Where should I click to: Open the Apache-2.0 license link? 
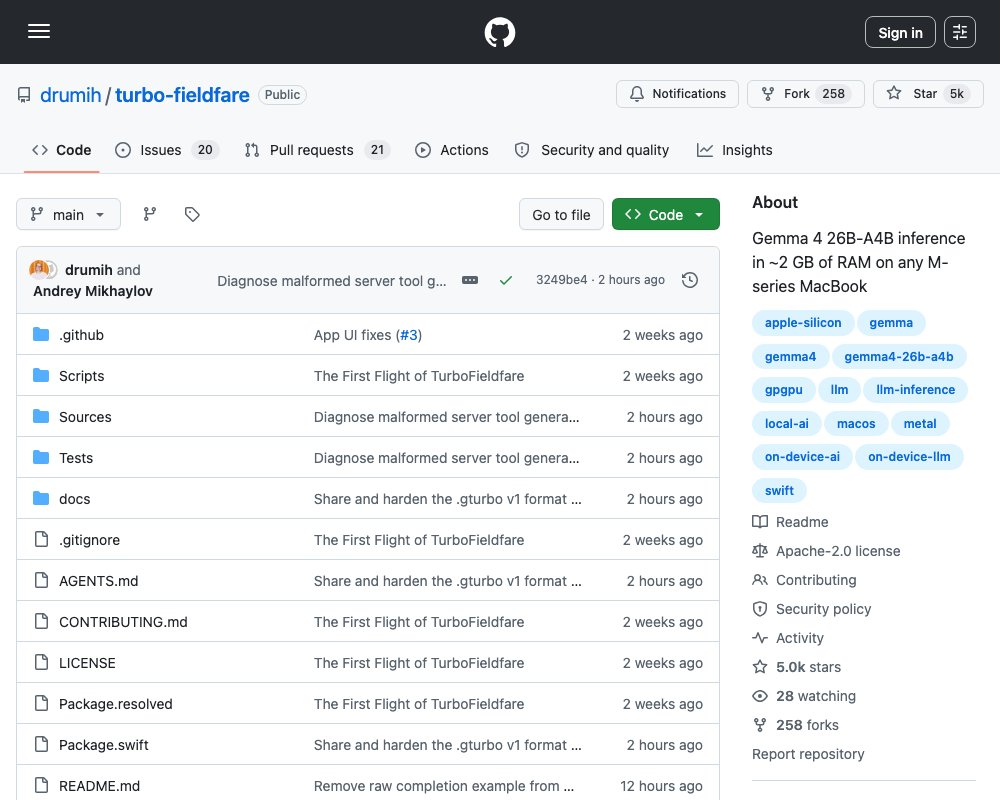coord(826,551)
